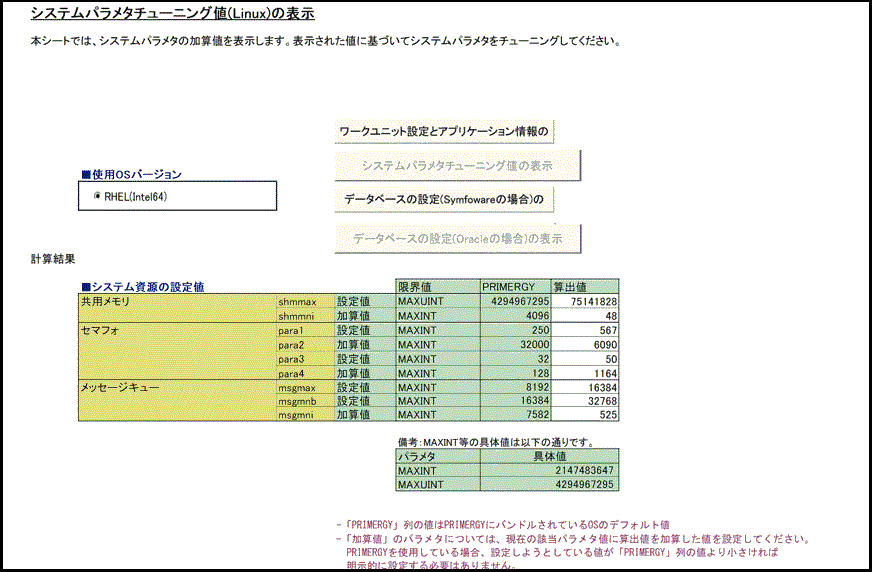Click the 共用メモリ category cell
872x572 pixels.
coord(177,309)
